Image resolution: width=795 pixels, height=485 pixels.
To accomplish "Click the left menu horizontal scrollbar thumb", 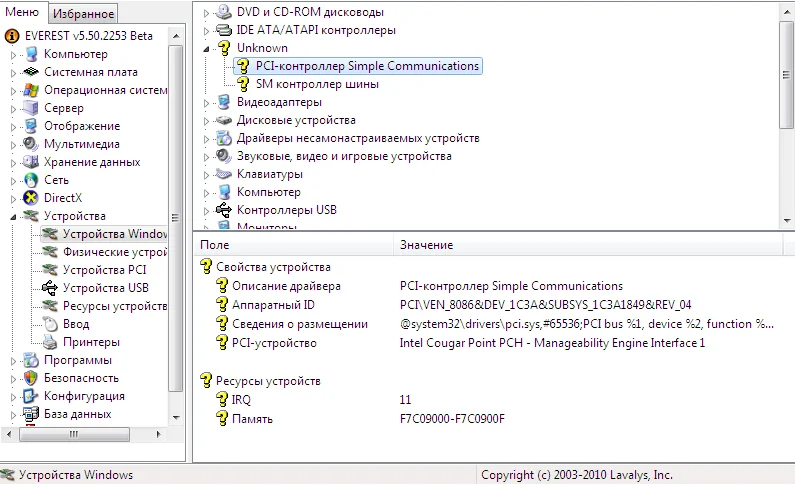I will pos(74,434).
